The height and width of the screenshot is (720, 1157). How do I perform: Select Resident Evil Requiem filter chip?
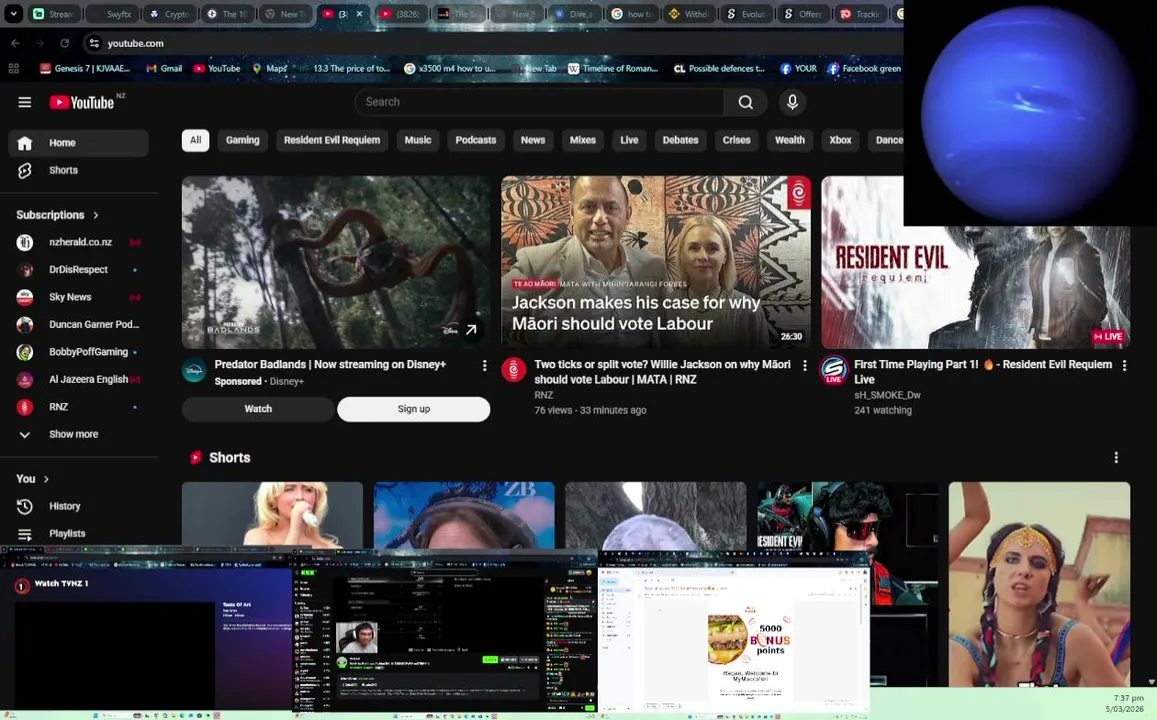click(332, 140)
